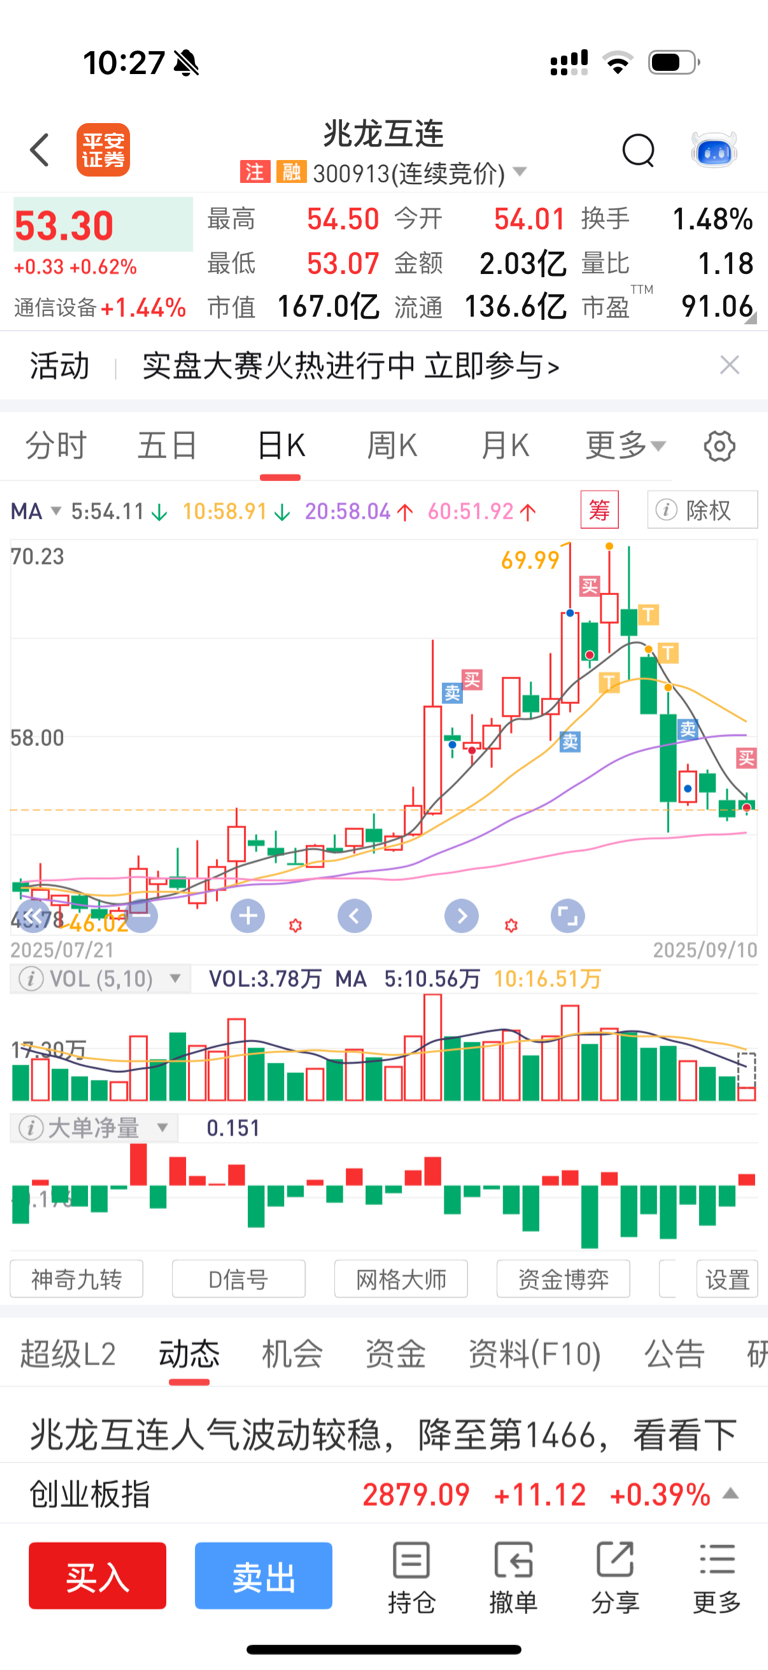This screenshot has height=1670, width=768.
Task: Open 通信设备 sector +1.44% link
Action: (x=100, y=307)
